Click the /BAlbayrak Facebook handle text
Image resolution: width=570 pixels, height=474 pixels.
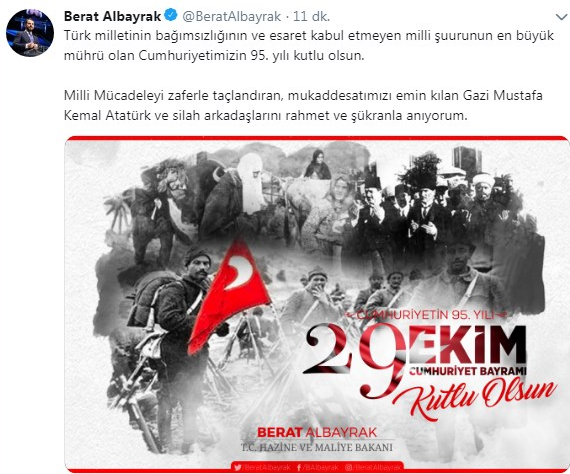[x=321, y=467]
